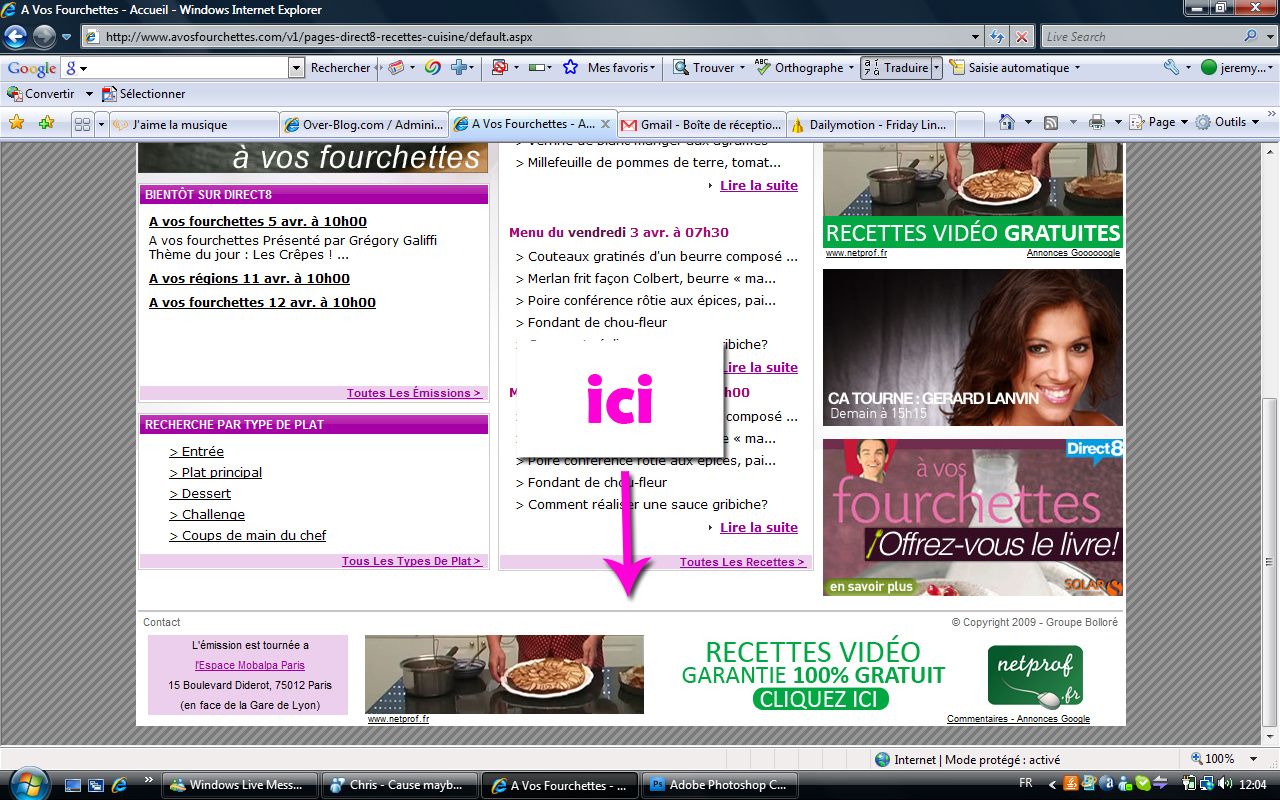The image size is (1280, 800).
Task: Click the Gerard Lanvin promo image
Action: pos(973,347)
